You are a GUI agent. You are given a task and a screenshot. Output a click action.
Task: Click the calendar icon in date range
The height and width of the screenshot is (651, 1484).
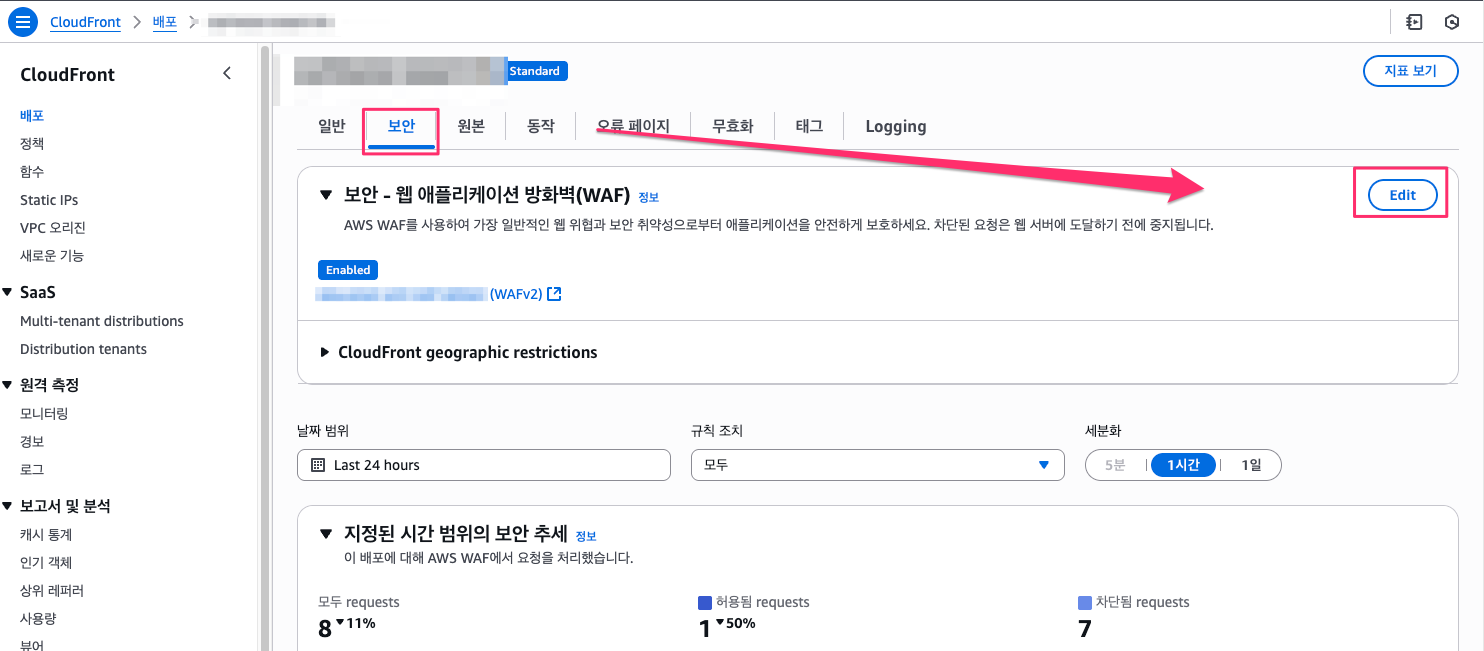[x=318, y=465]
